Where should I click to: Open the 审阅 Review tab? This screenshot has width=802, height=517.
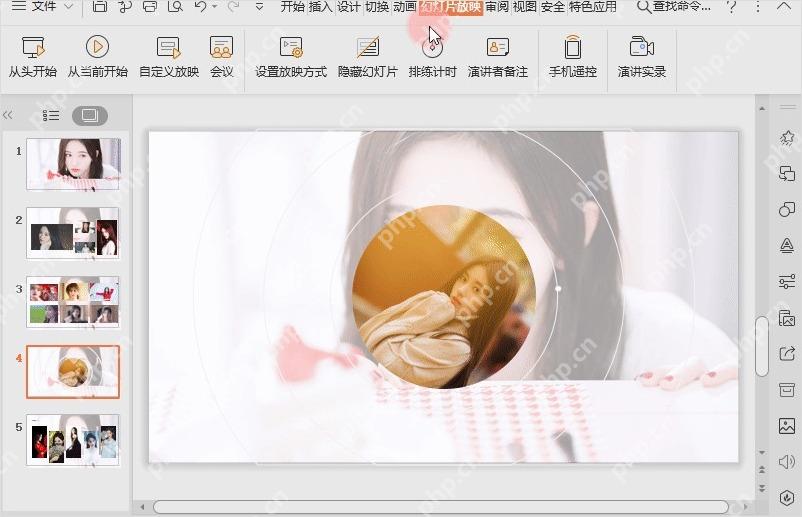click(497, 7)
